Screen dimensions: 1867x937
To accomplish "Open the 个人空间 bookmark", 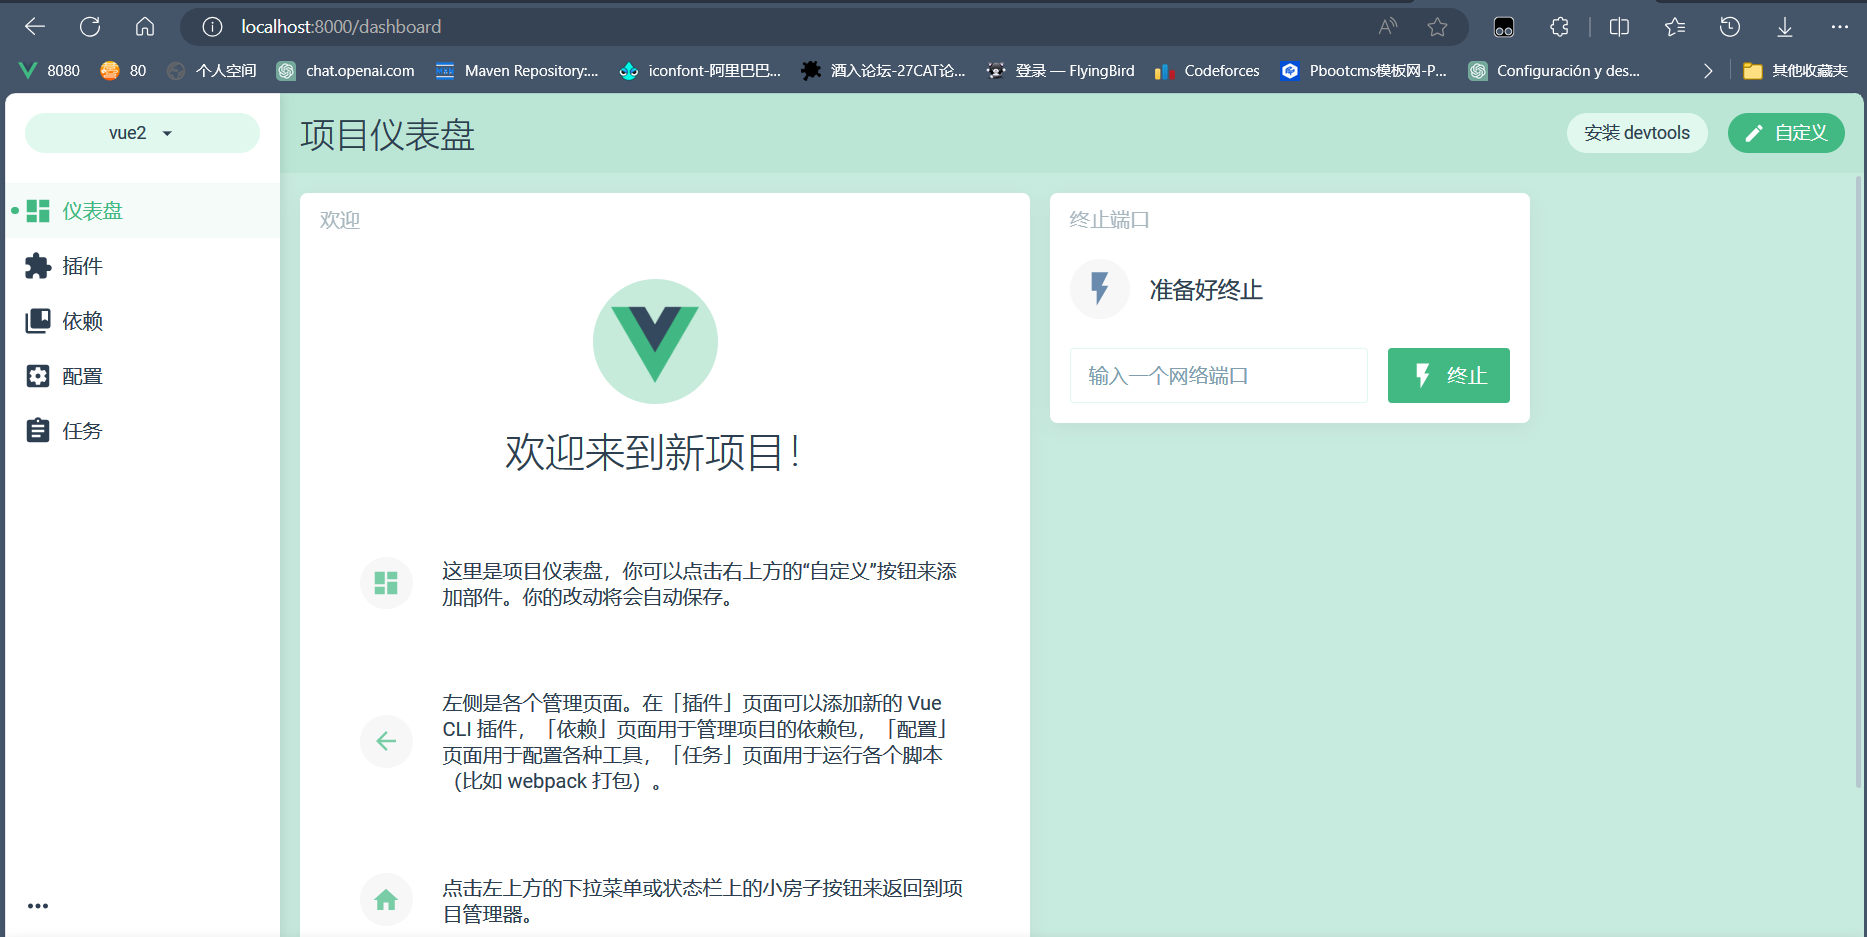I will [212, 71].
